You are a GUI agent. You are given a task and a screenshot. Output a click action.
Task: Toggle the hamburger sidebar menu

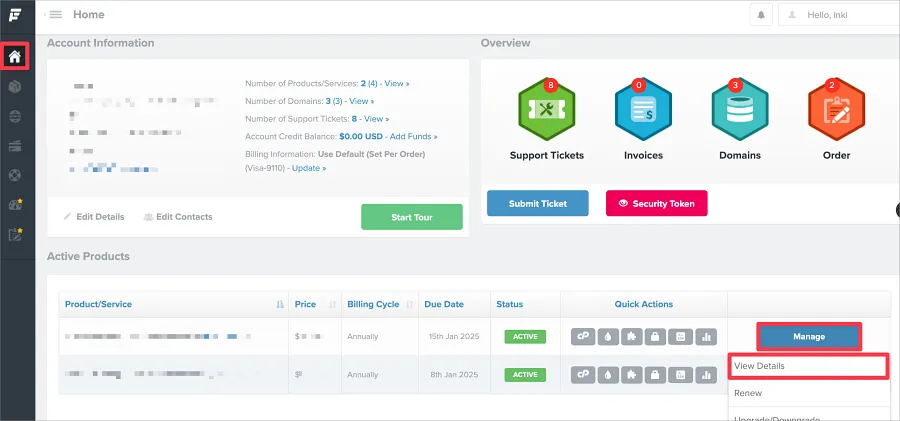(x=55, y=15)
